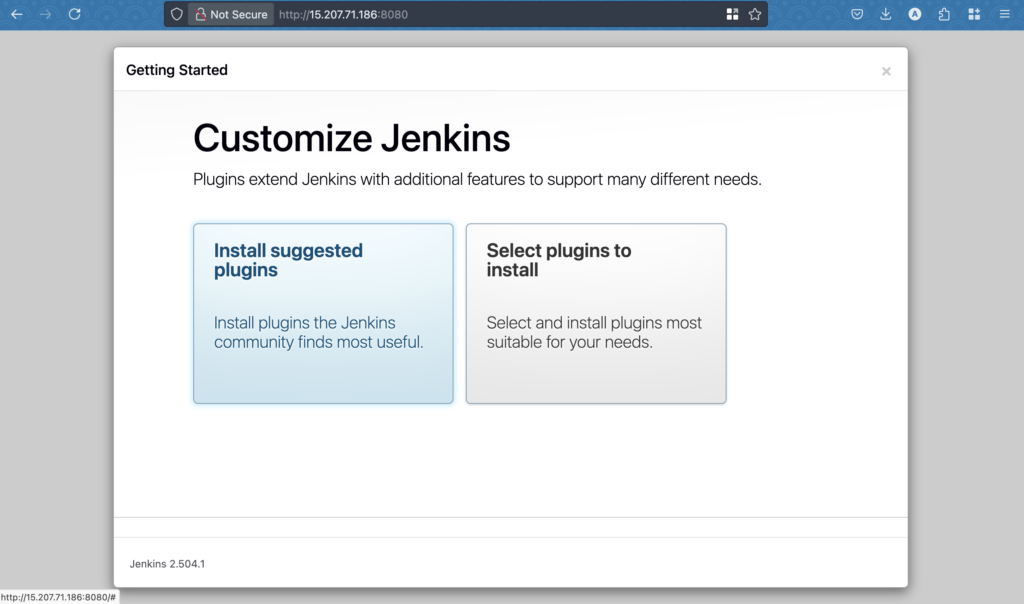This screenshot has width=1024, height=604.
Task: Click the 'Plugins extend Jenkins' description text
Action: [477, 179]
